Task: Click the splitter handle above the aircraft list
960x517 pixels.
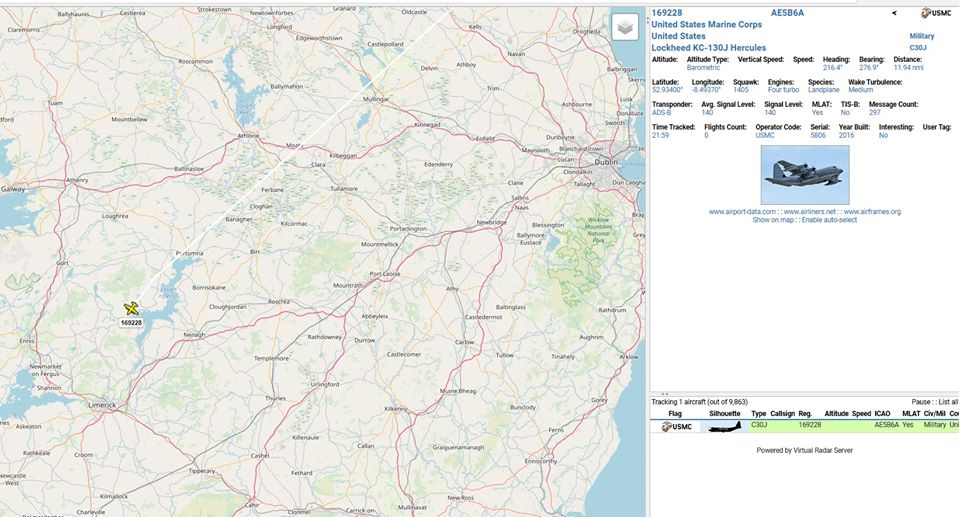Action: coord(665,394)
